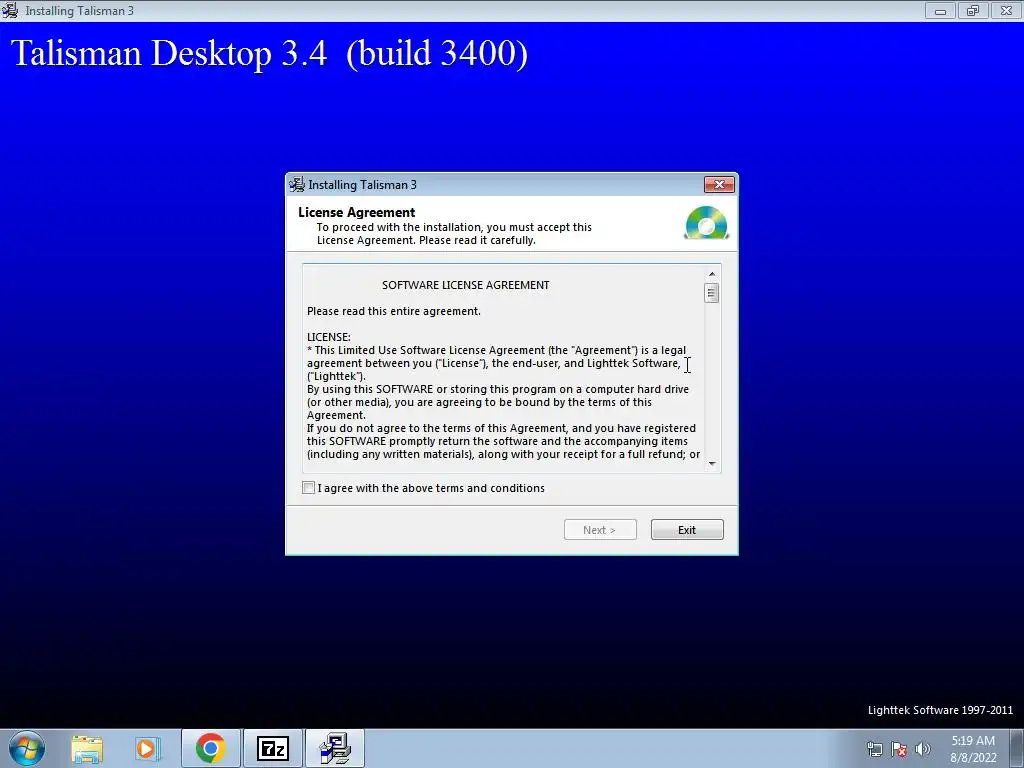Click the installer icon in the dialog title bar
Screen dimensions: 1024x768
tap(297, 185)
